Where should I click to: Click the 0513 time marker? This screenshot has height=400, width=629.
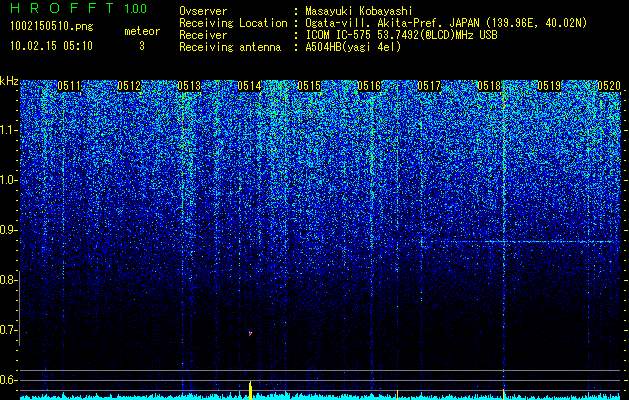point(189,86)
